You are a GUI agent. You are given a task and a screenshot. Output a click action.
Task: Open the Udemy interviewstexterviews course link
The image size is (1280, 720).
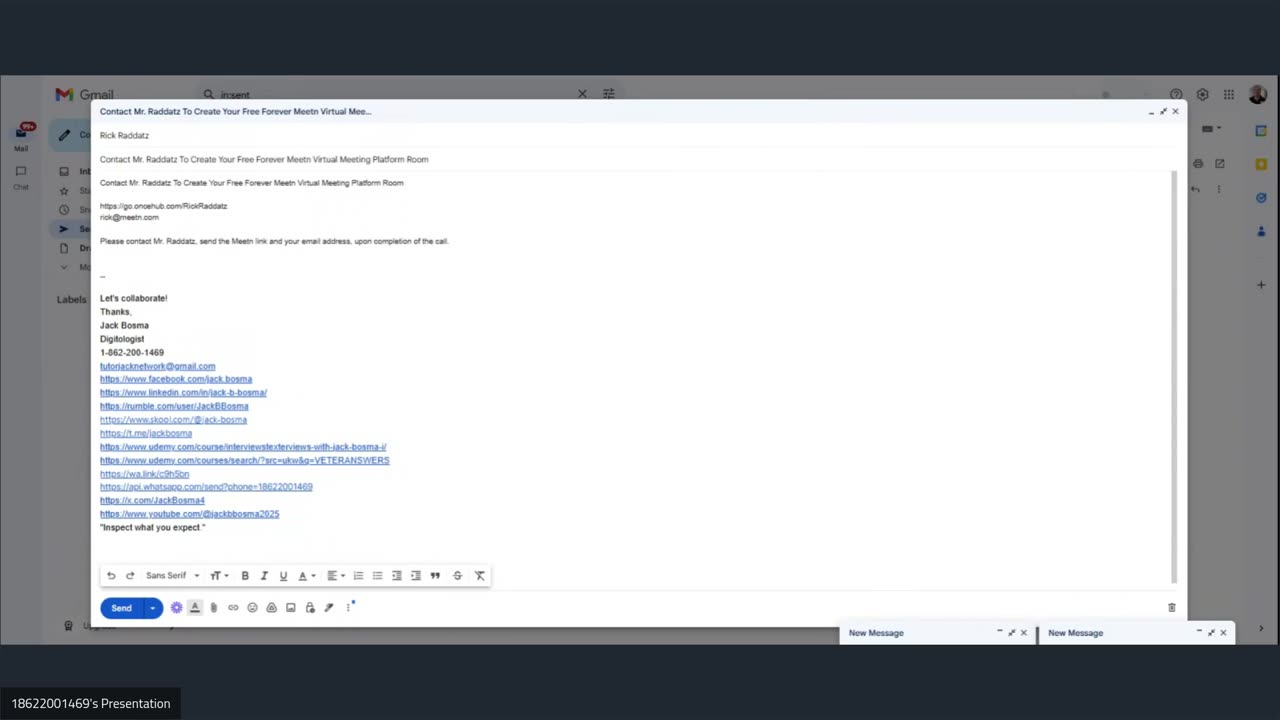[243, 447]
